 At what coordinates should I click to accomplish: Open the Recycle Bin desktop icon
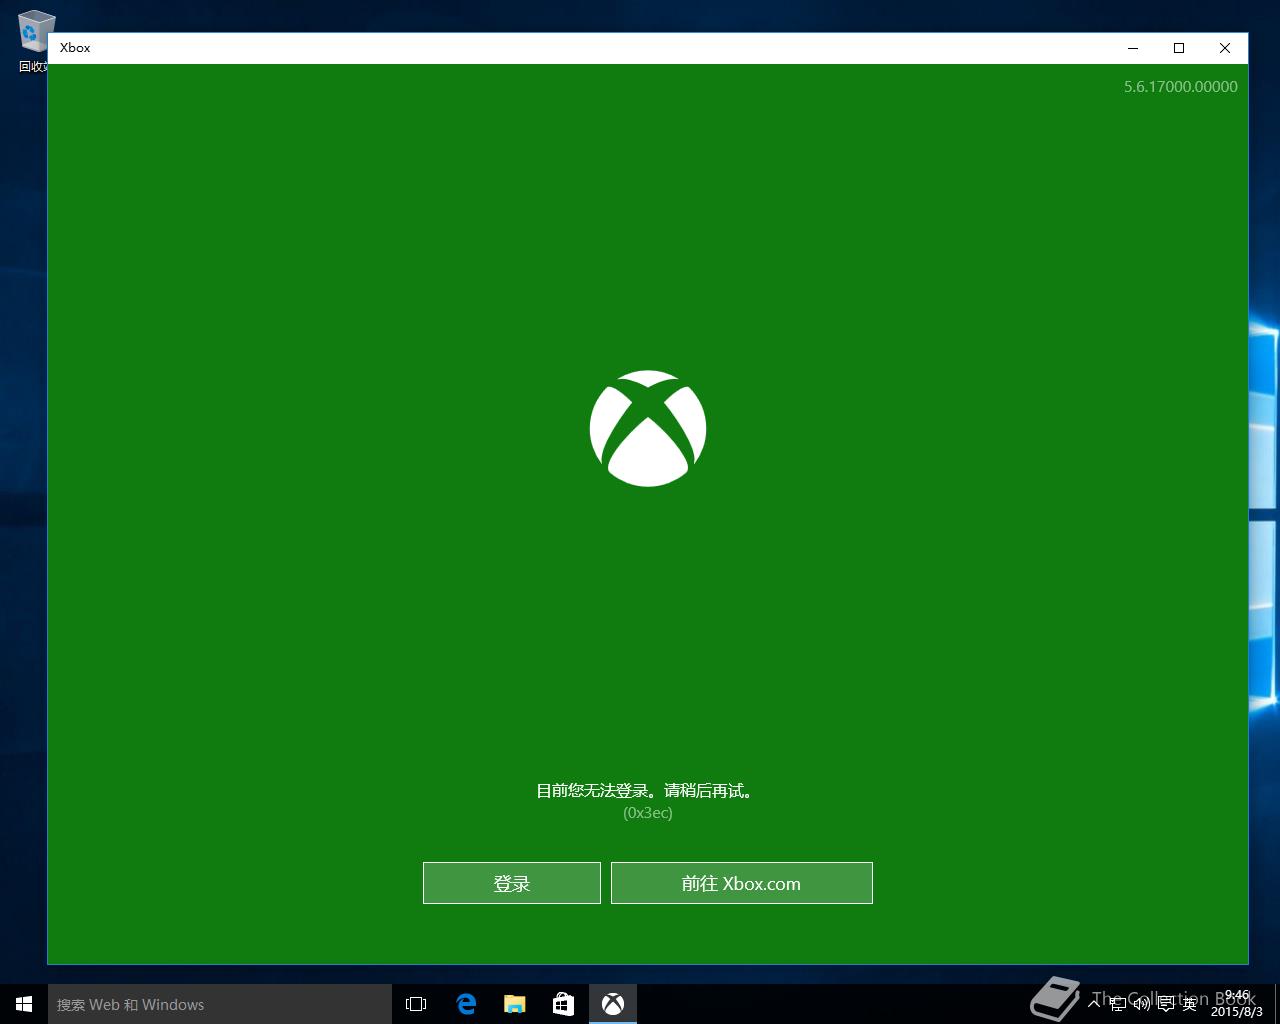pos(34,40)
